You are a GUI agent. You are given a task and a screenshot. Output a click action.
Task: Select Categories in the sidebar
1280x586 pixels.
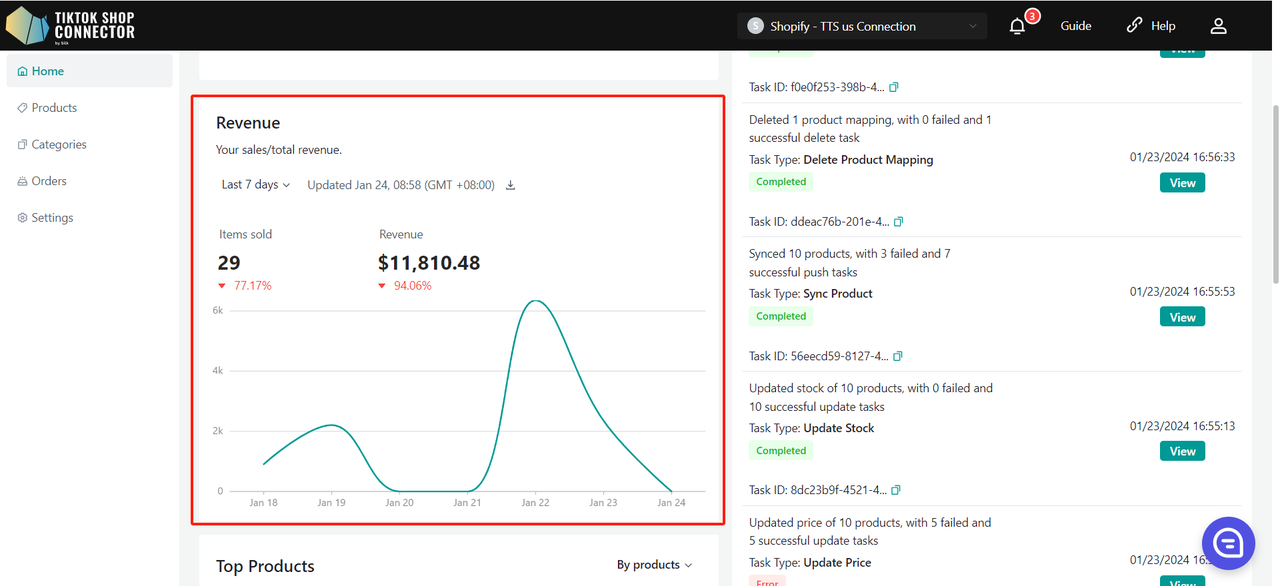click(x=58, y=145)
